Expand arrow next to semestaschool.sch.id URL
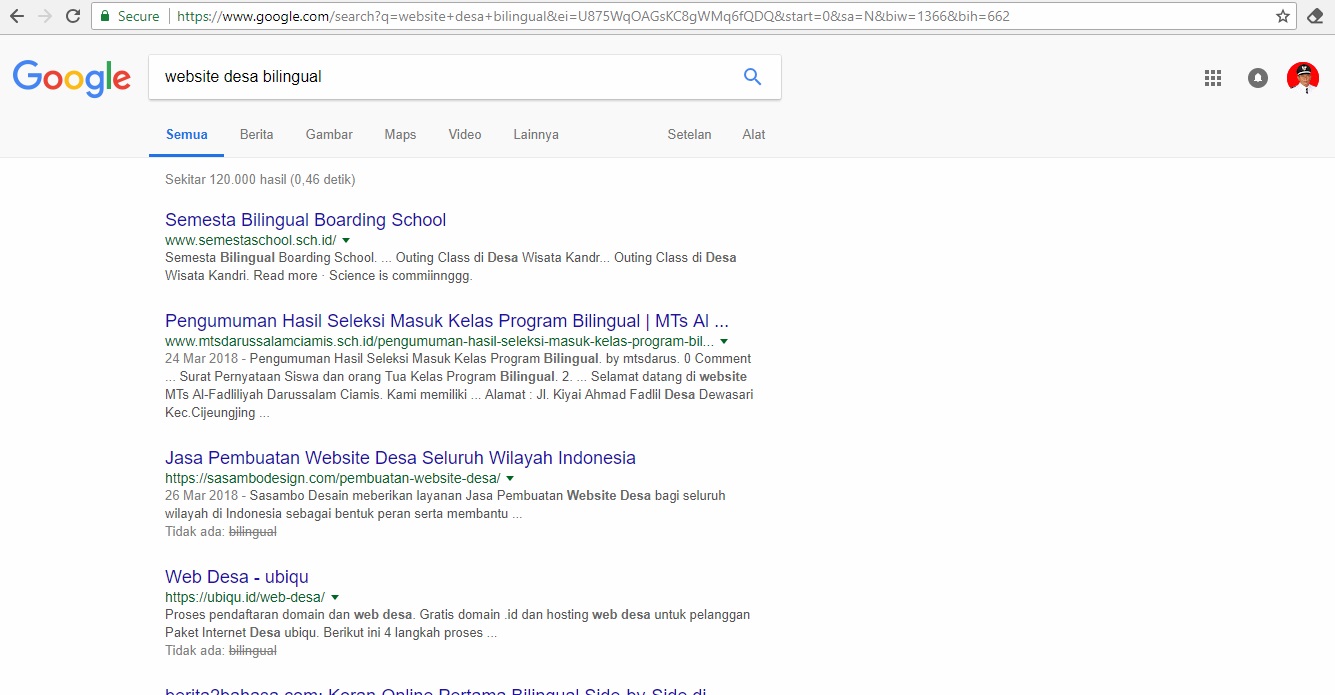 point(346,241)
